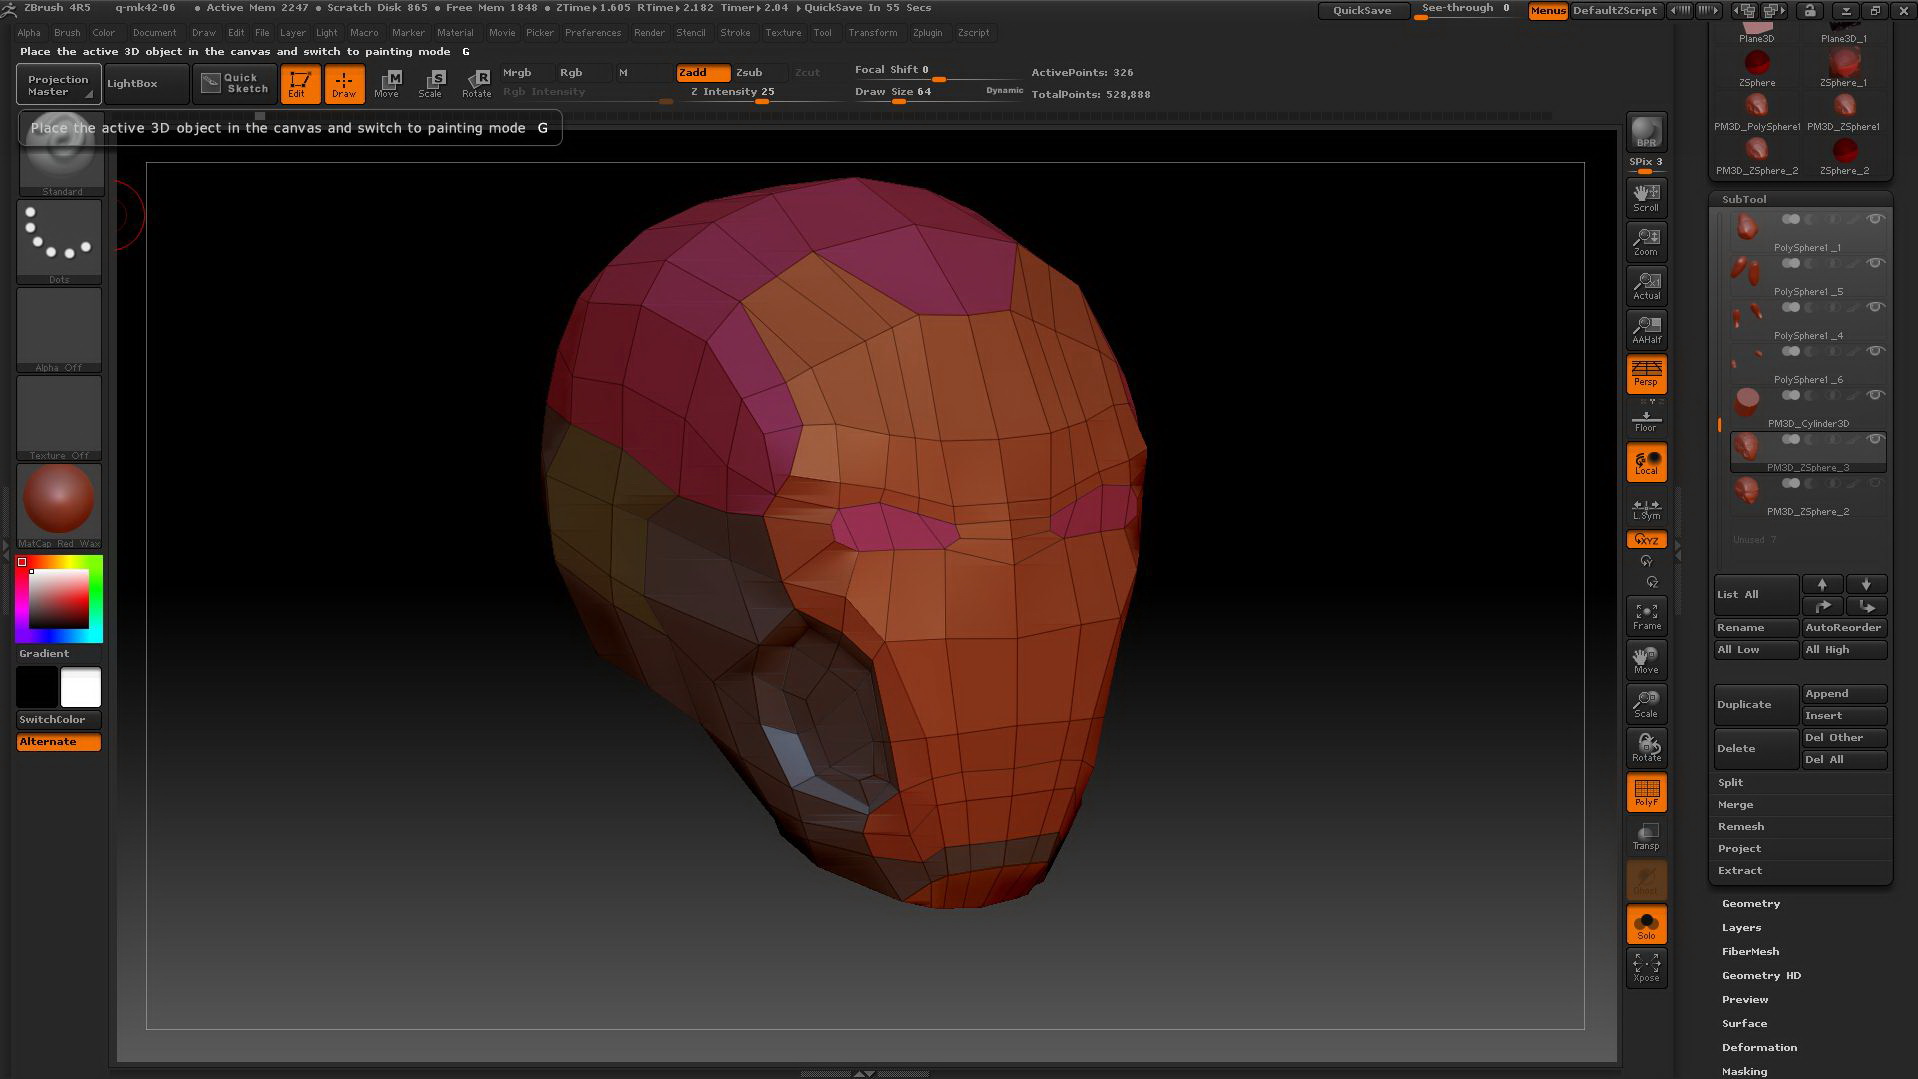The width and height of the screenshot is (1918, 1079).
Task: Open the Zplugin menu
Action: 927,33
